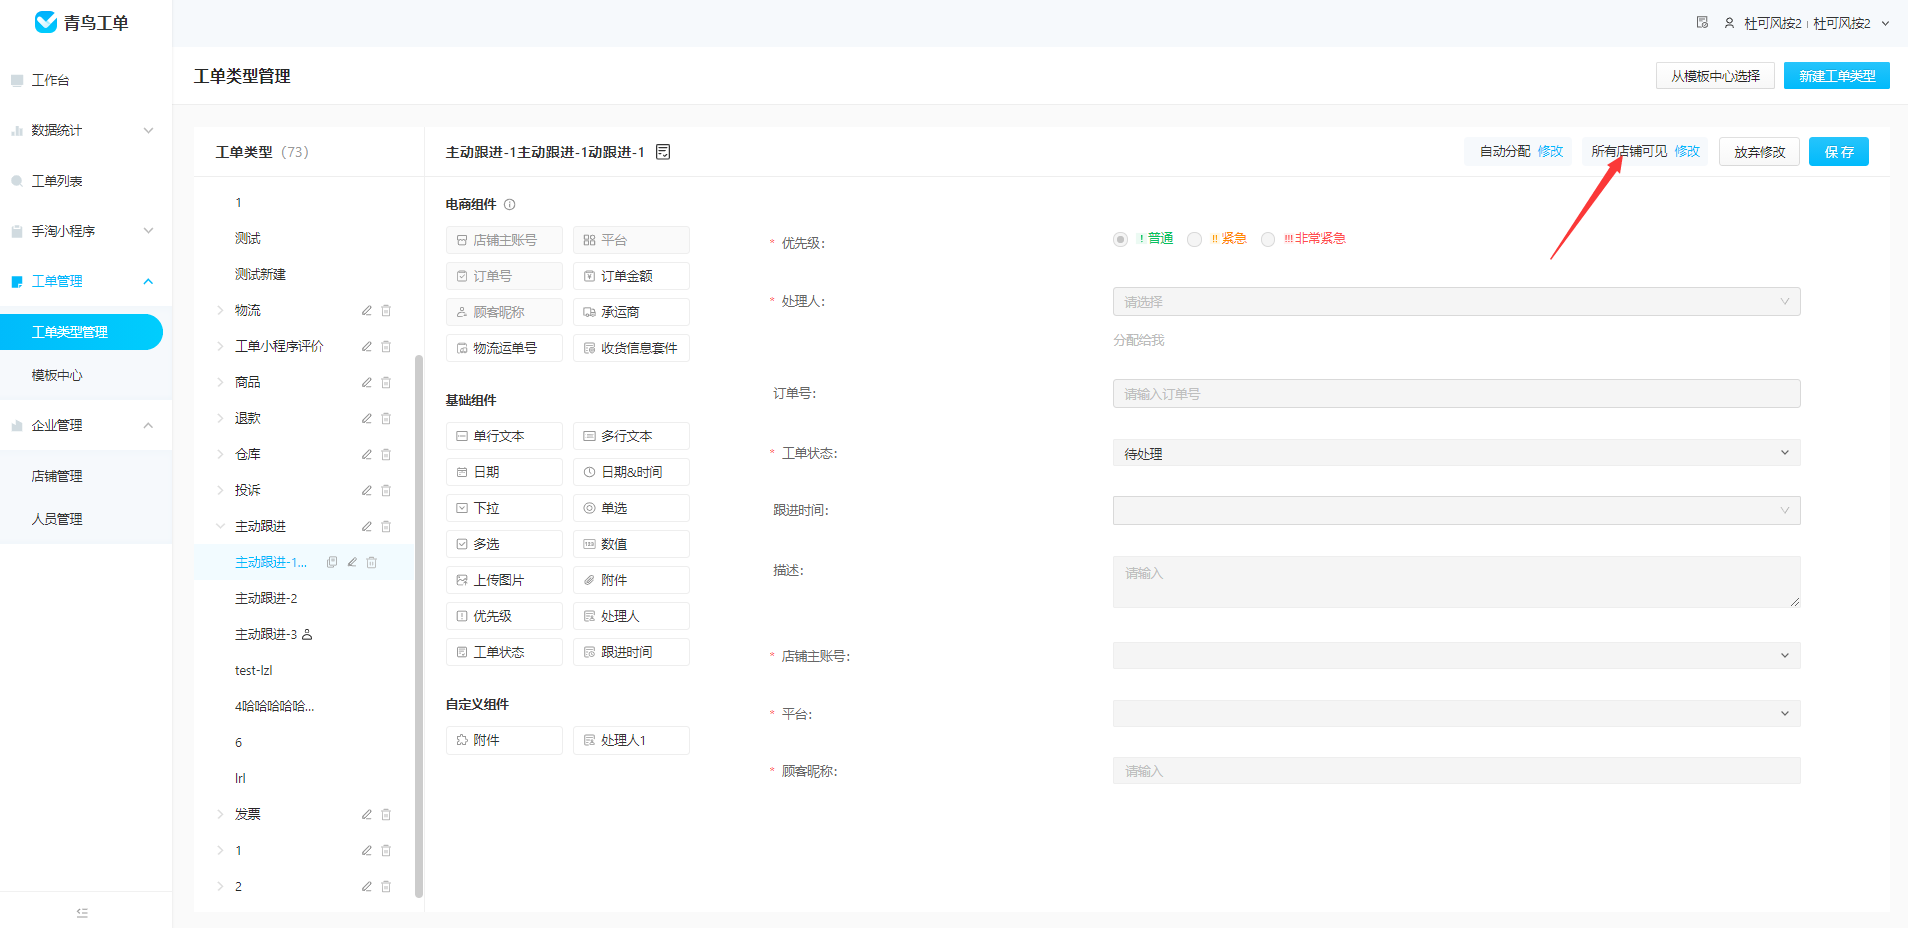Add 多行文本 component
This screenshot has height=928, width=1908.
(631, 436)
